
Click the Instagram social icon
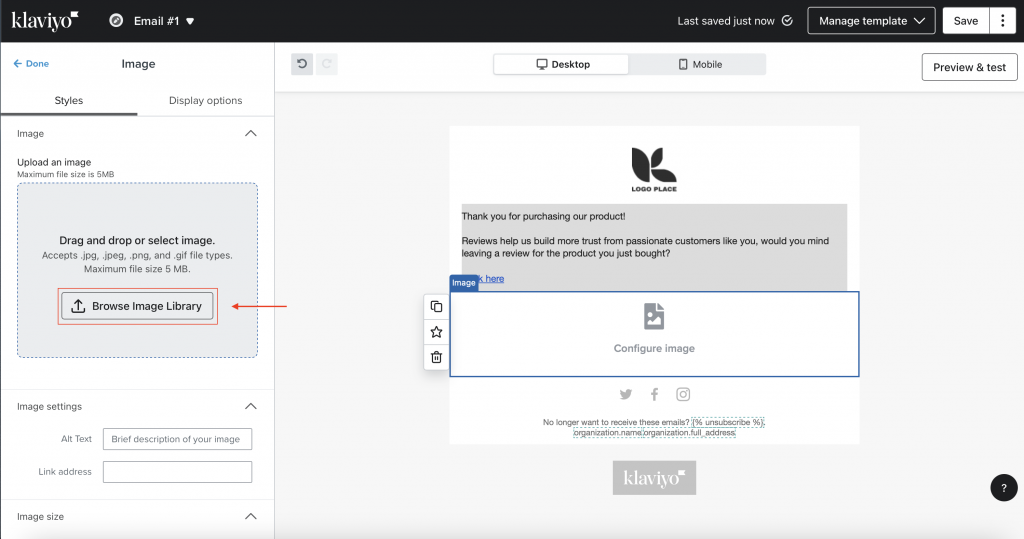683,394
